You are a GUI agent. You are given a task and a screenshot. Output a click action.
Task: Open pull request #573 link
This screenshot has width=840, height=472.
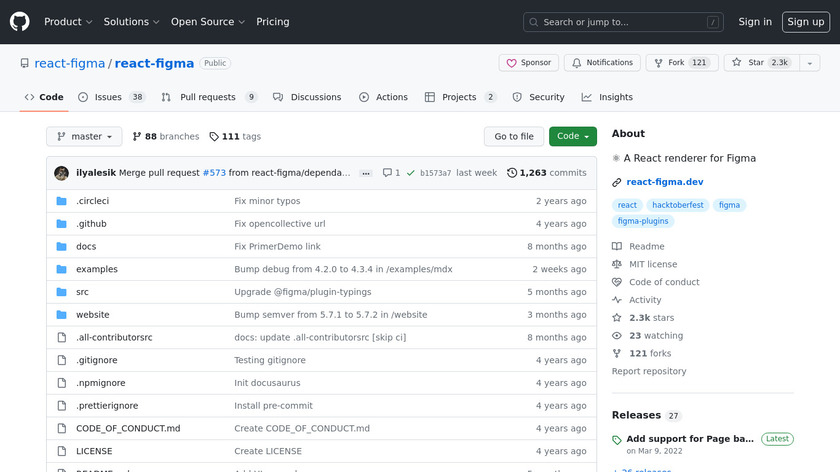214,173
